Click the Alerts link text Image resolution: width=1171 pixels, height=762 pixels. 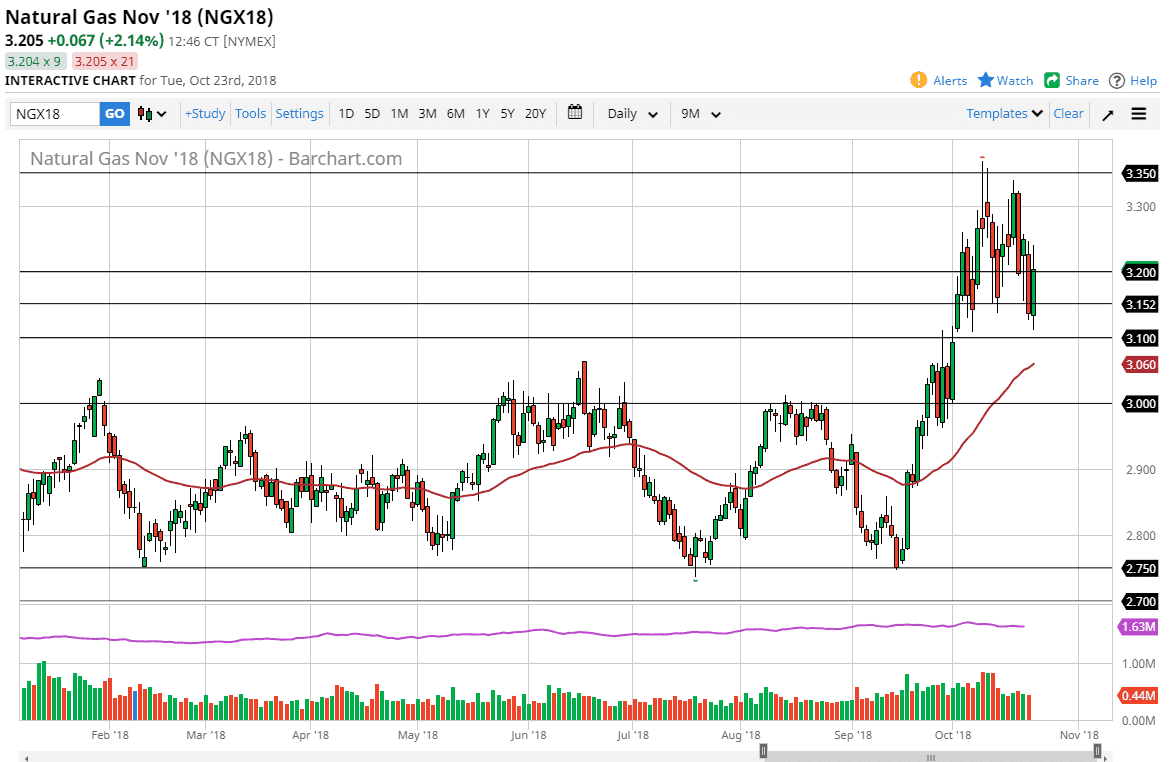(950, 81)
